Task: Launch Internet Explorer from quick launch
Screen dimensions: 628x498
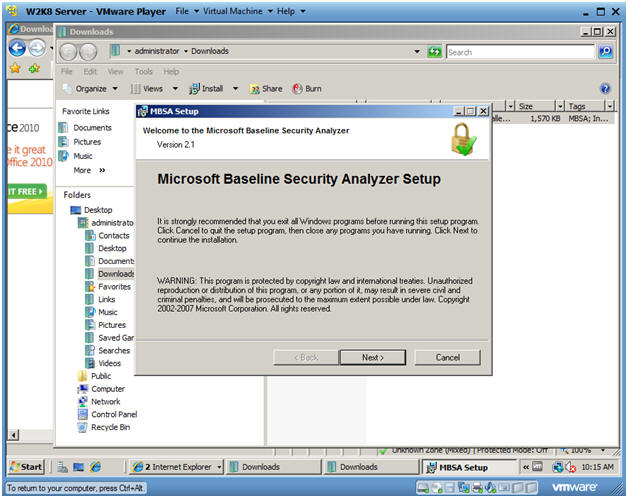Action: [95, 467]
